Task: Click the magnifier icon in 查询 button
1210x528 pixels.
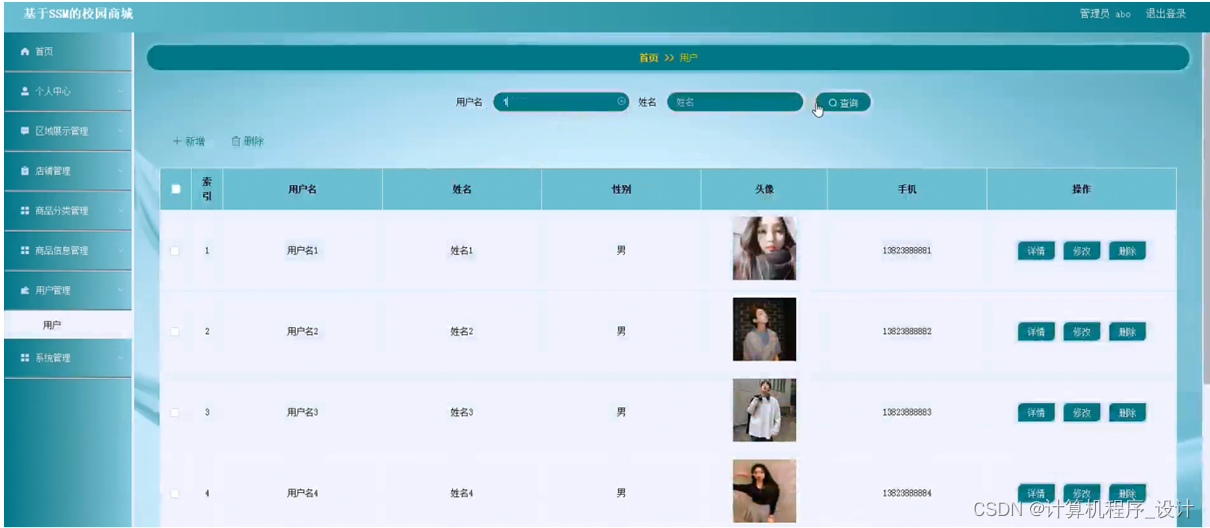Action: click(x=832, y=102)
